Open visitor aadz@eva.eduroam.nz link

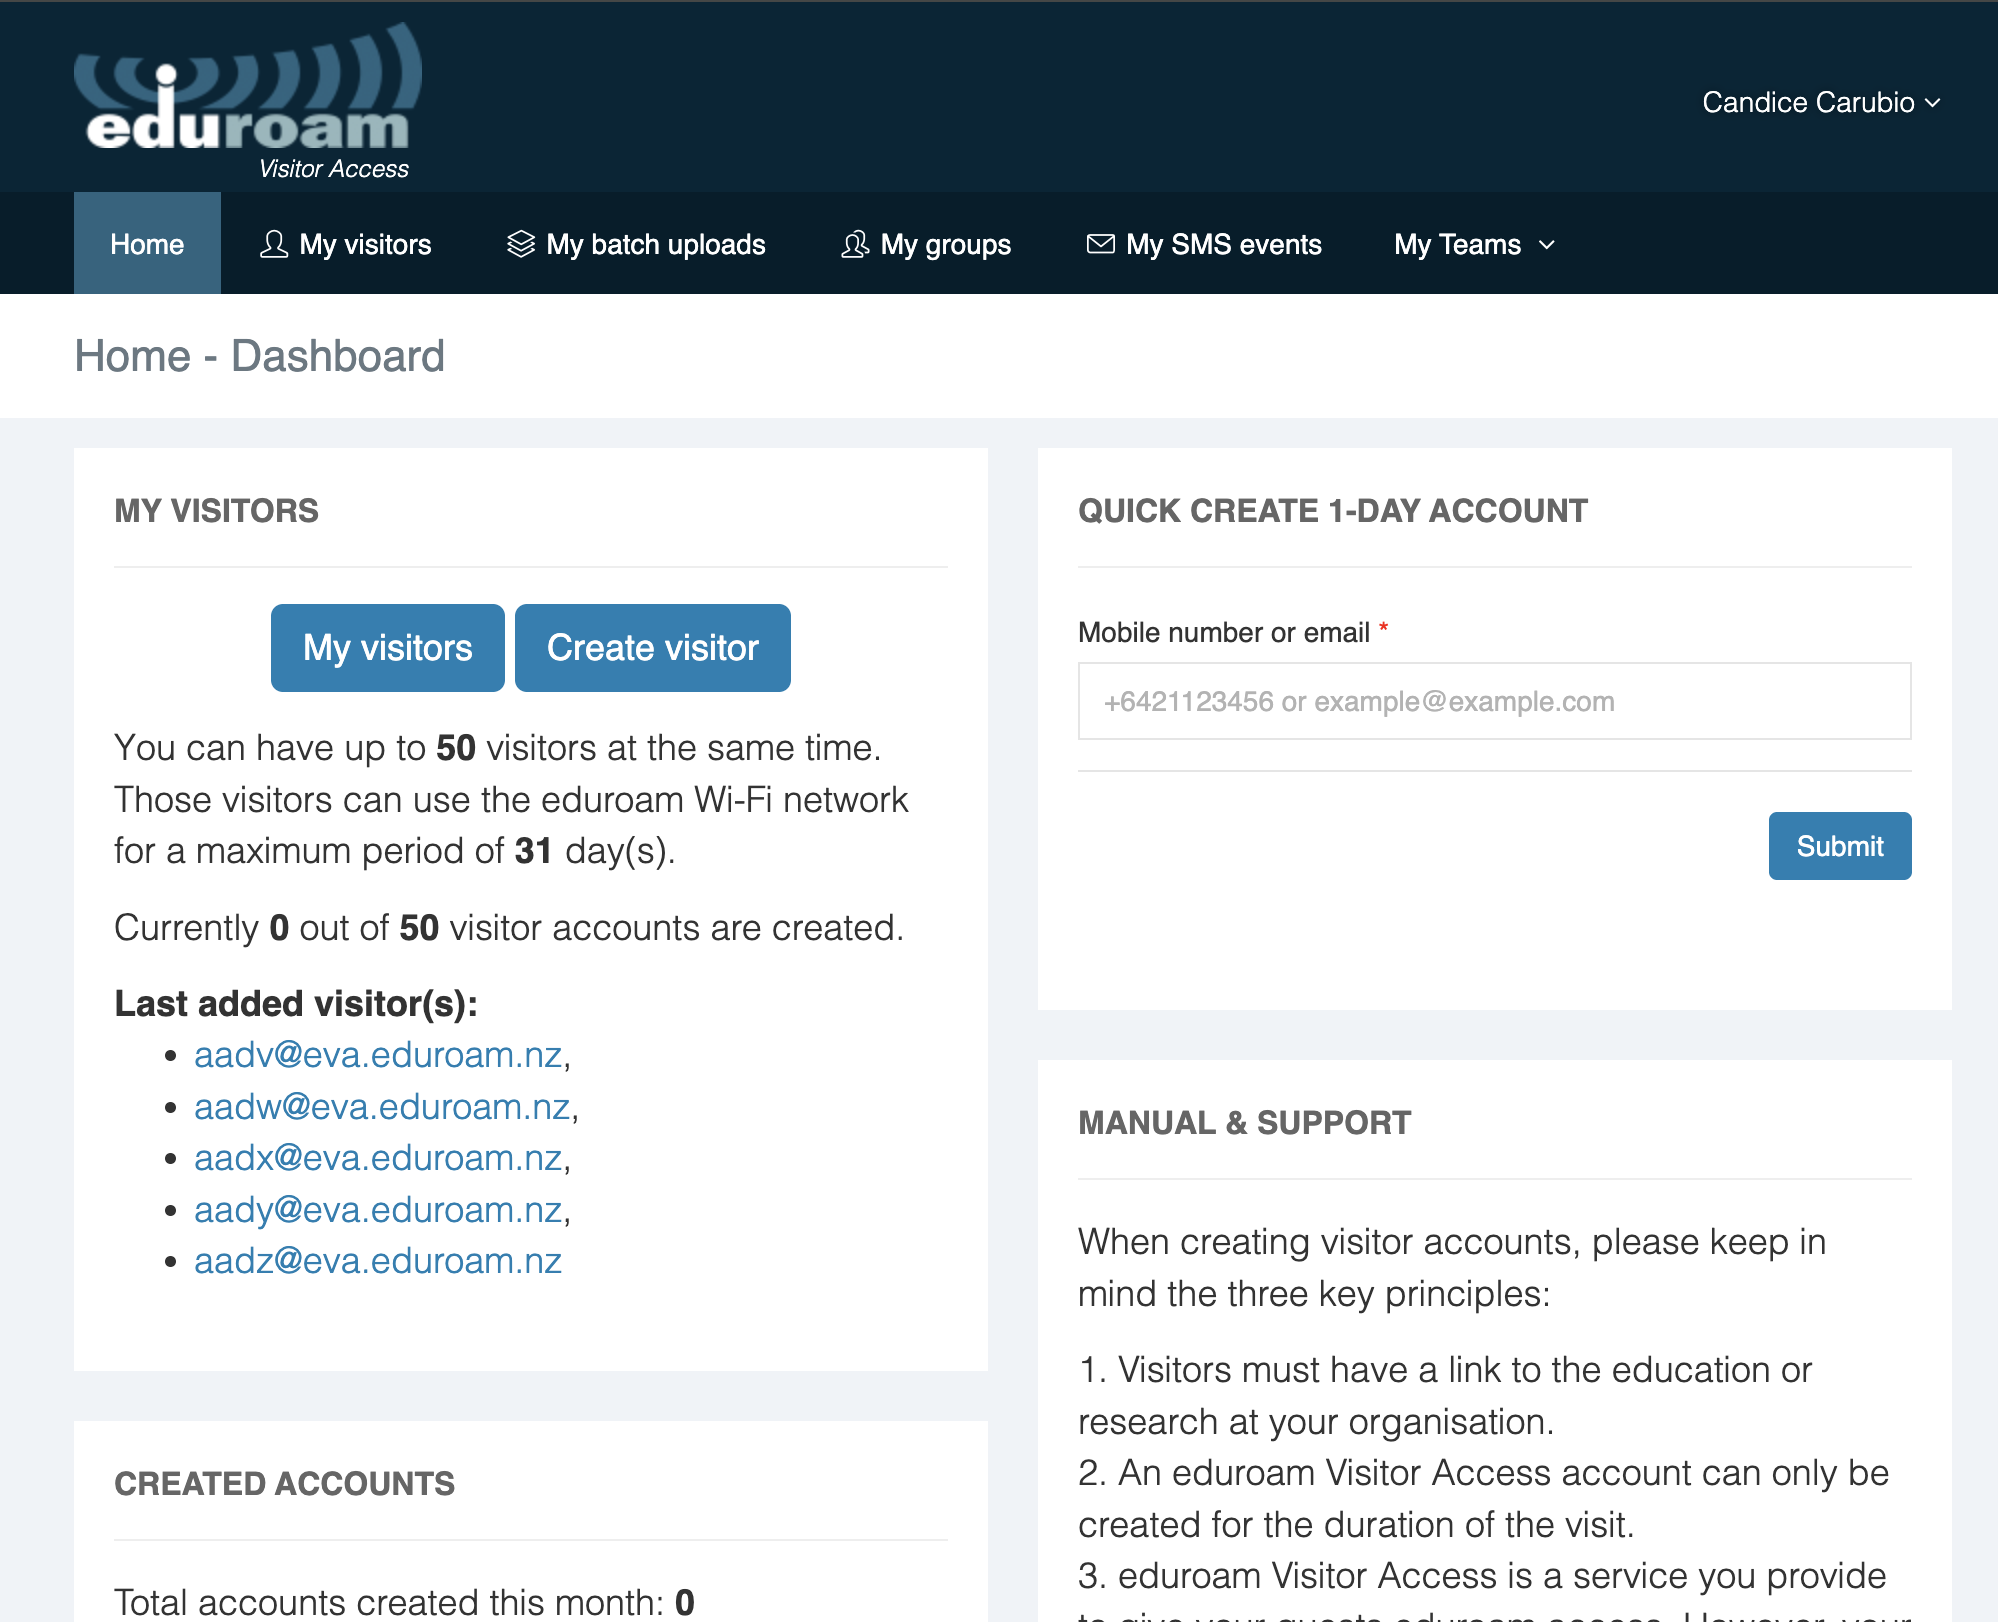click(378, 1262)
